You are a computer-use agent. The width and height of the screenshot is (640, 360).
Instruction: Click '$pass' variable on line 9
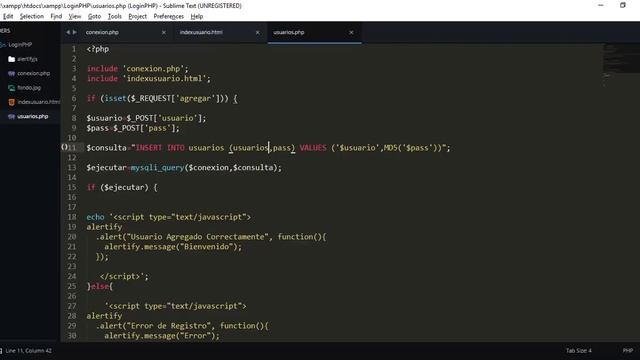point(98,128)
